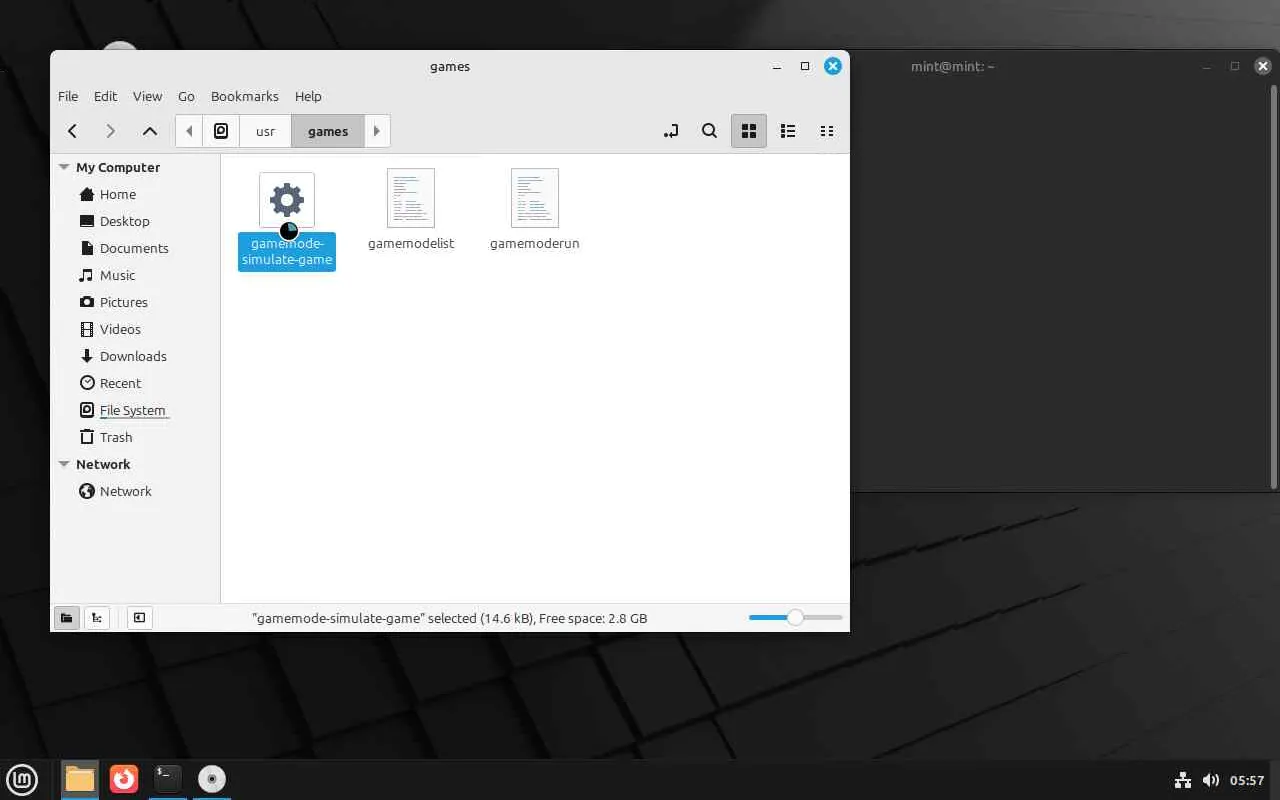Open Pictures in the sidebar
The width and height of the screenshot is (1280, 800).
click(123, 302)
